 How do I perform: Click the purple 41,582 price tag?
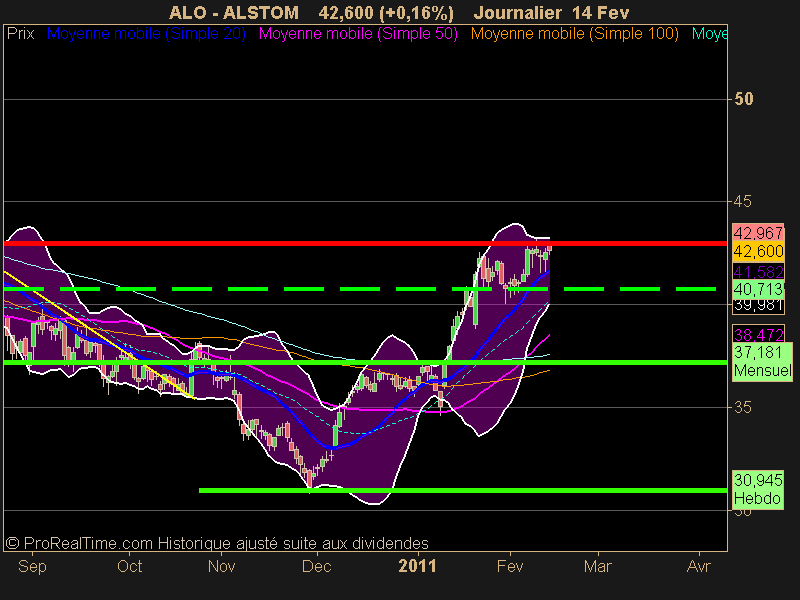[x=758, y=271]
